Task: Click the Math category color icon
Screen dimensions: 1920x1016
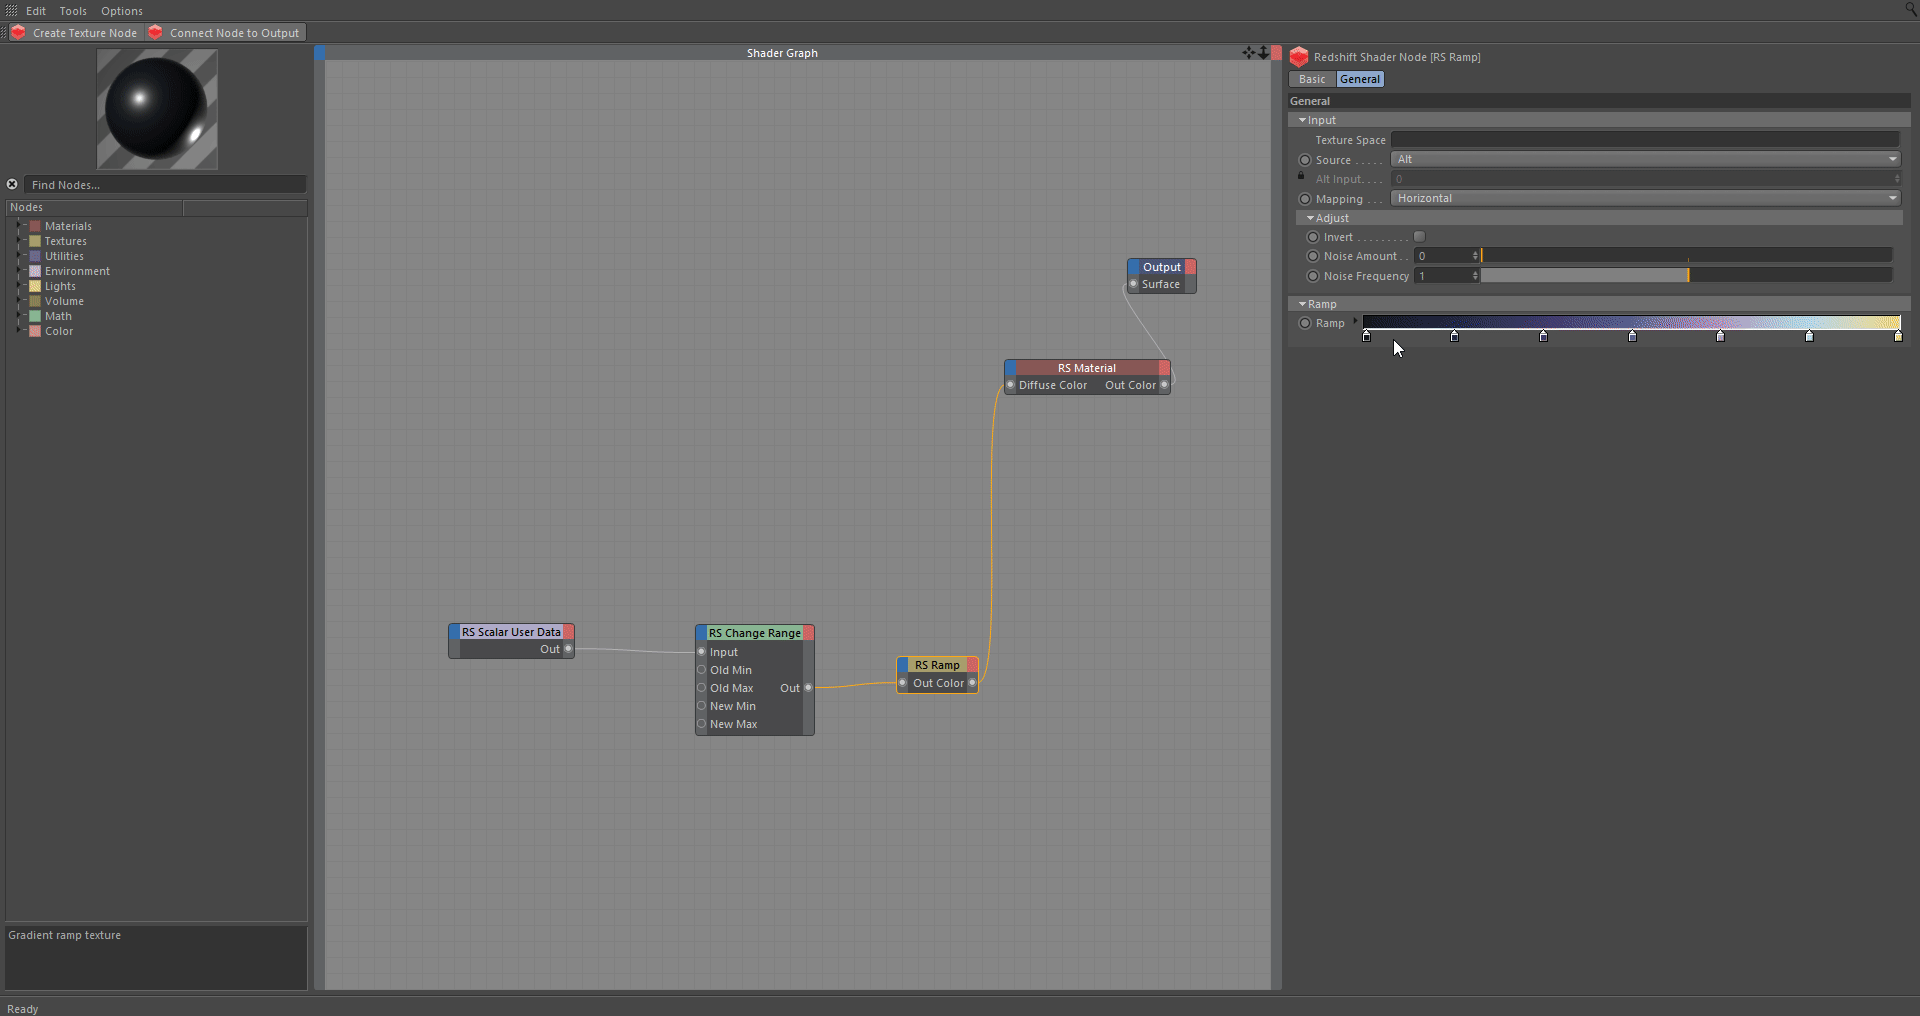Action: (x=35, y=316)
